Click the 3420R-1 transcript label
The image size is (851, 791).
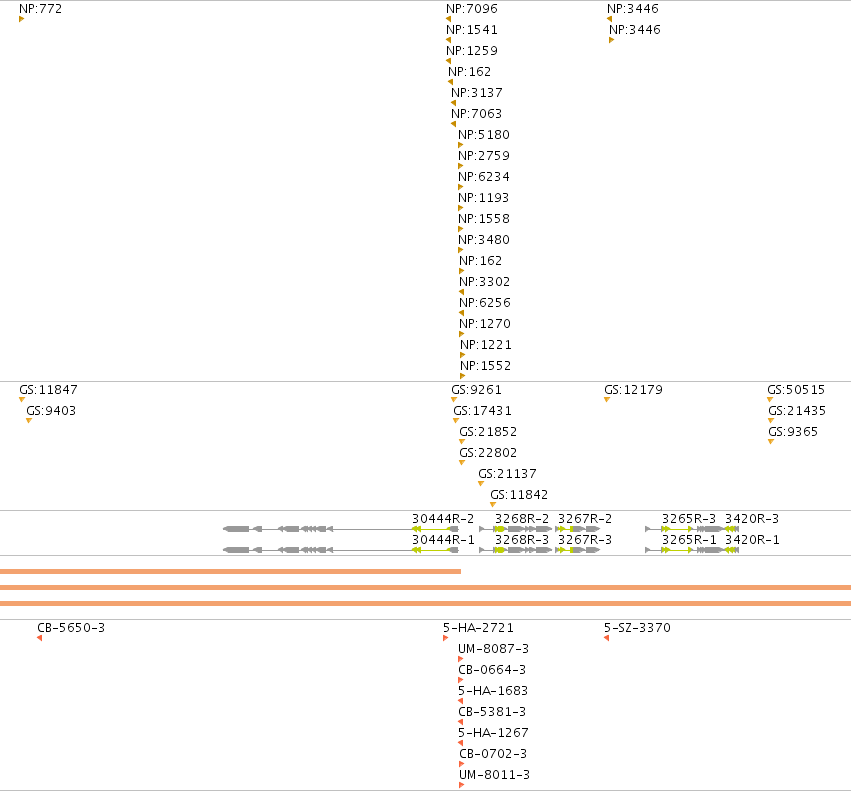752,540
